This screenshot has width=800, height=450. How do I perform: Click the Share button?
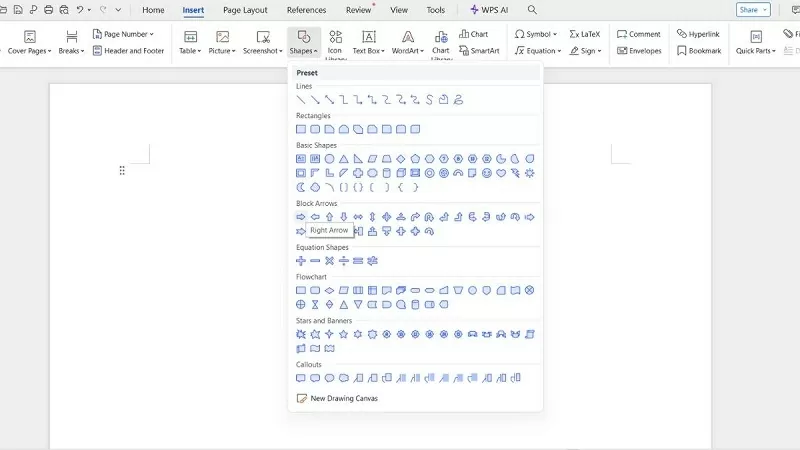753,10
